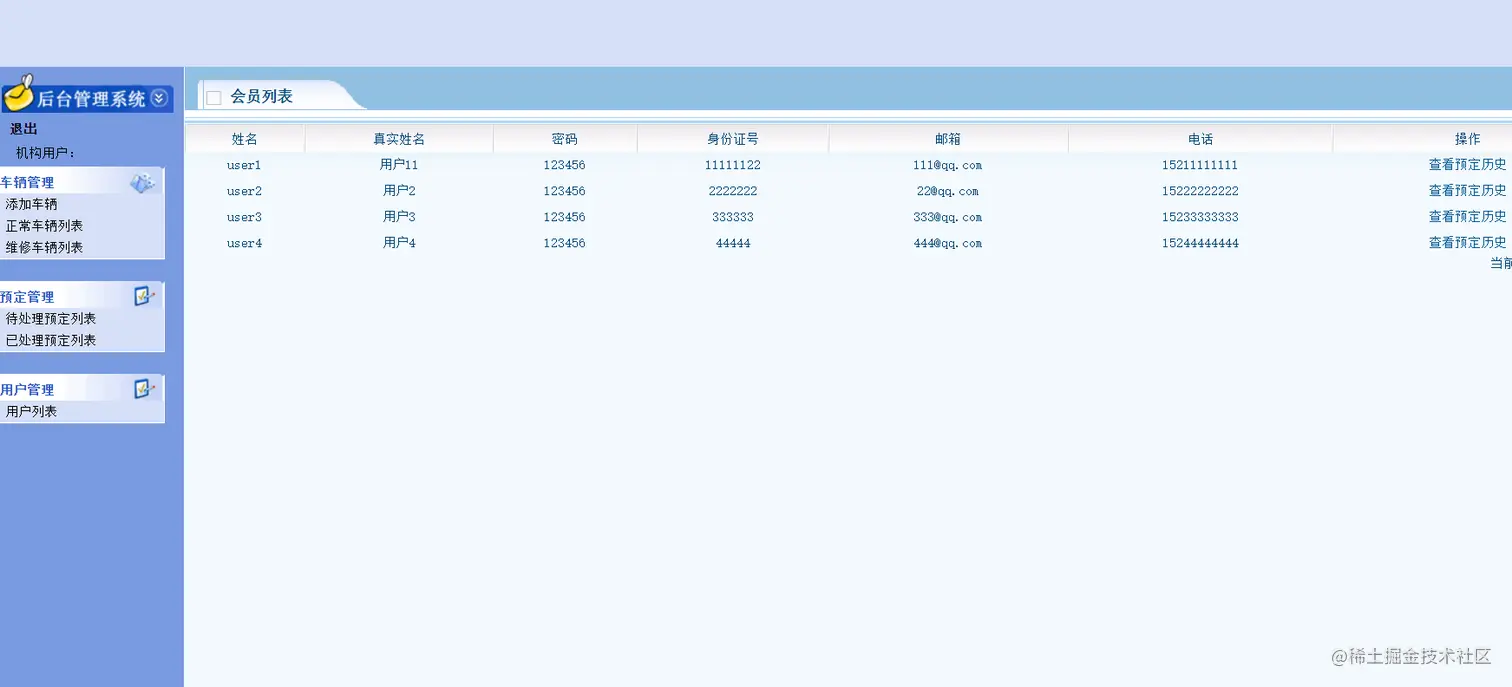This screenshot has width=1512, height=687.
Task: View 查看预定历史 for user2
Action: click(1467, 191)
